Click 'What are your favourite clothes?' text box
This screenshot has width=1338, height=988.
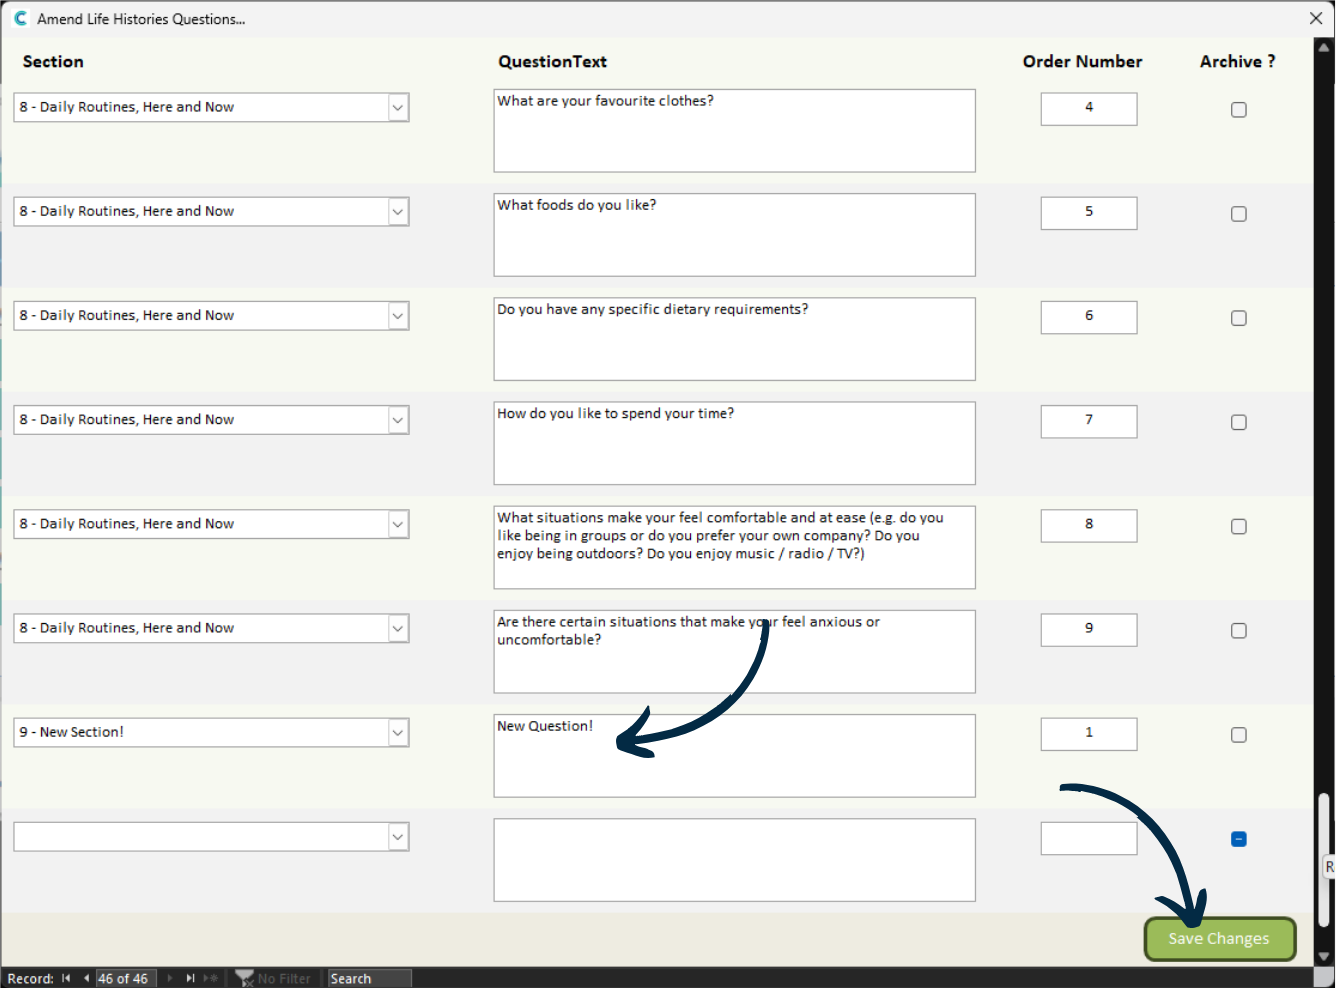point(734,130)
